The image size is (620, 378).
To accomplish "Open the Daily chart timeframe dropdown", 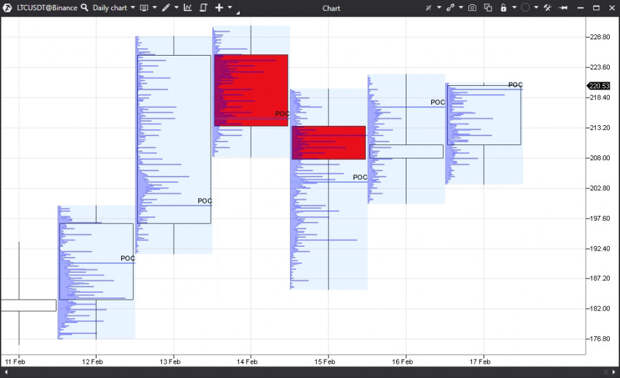I will click(114, 8).
